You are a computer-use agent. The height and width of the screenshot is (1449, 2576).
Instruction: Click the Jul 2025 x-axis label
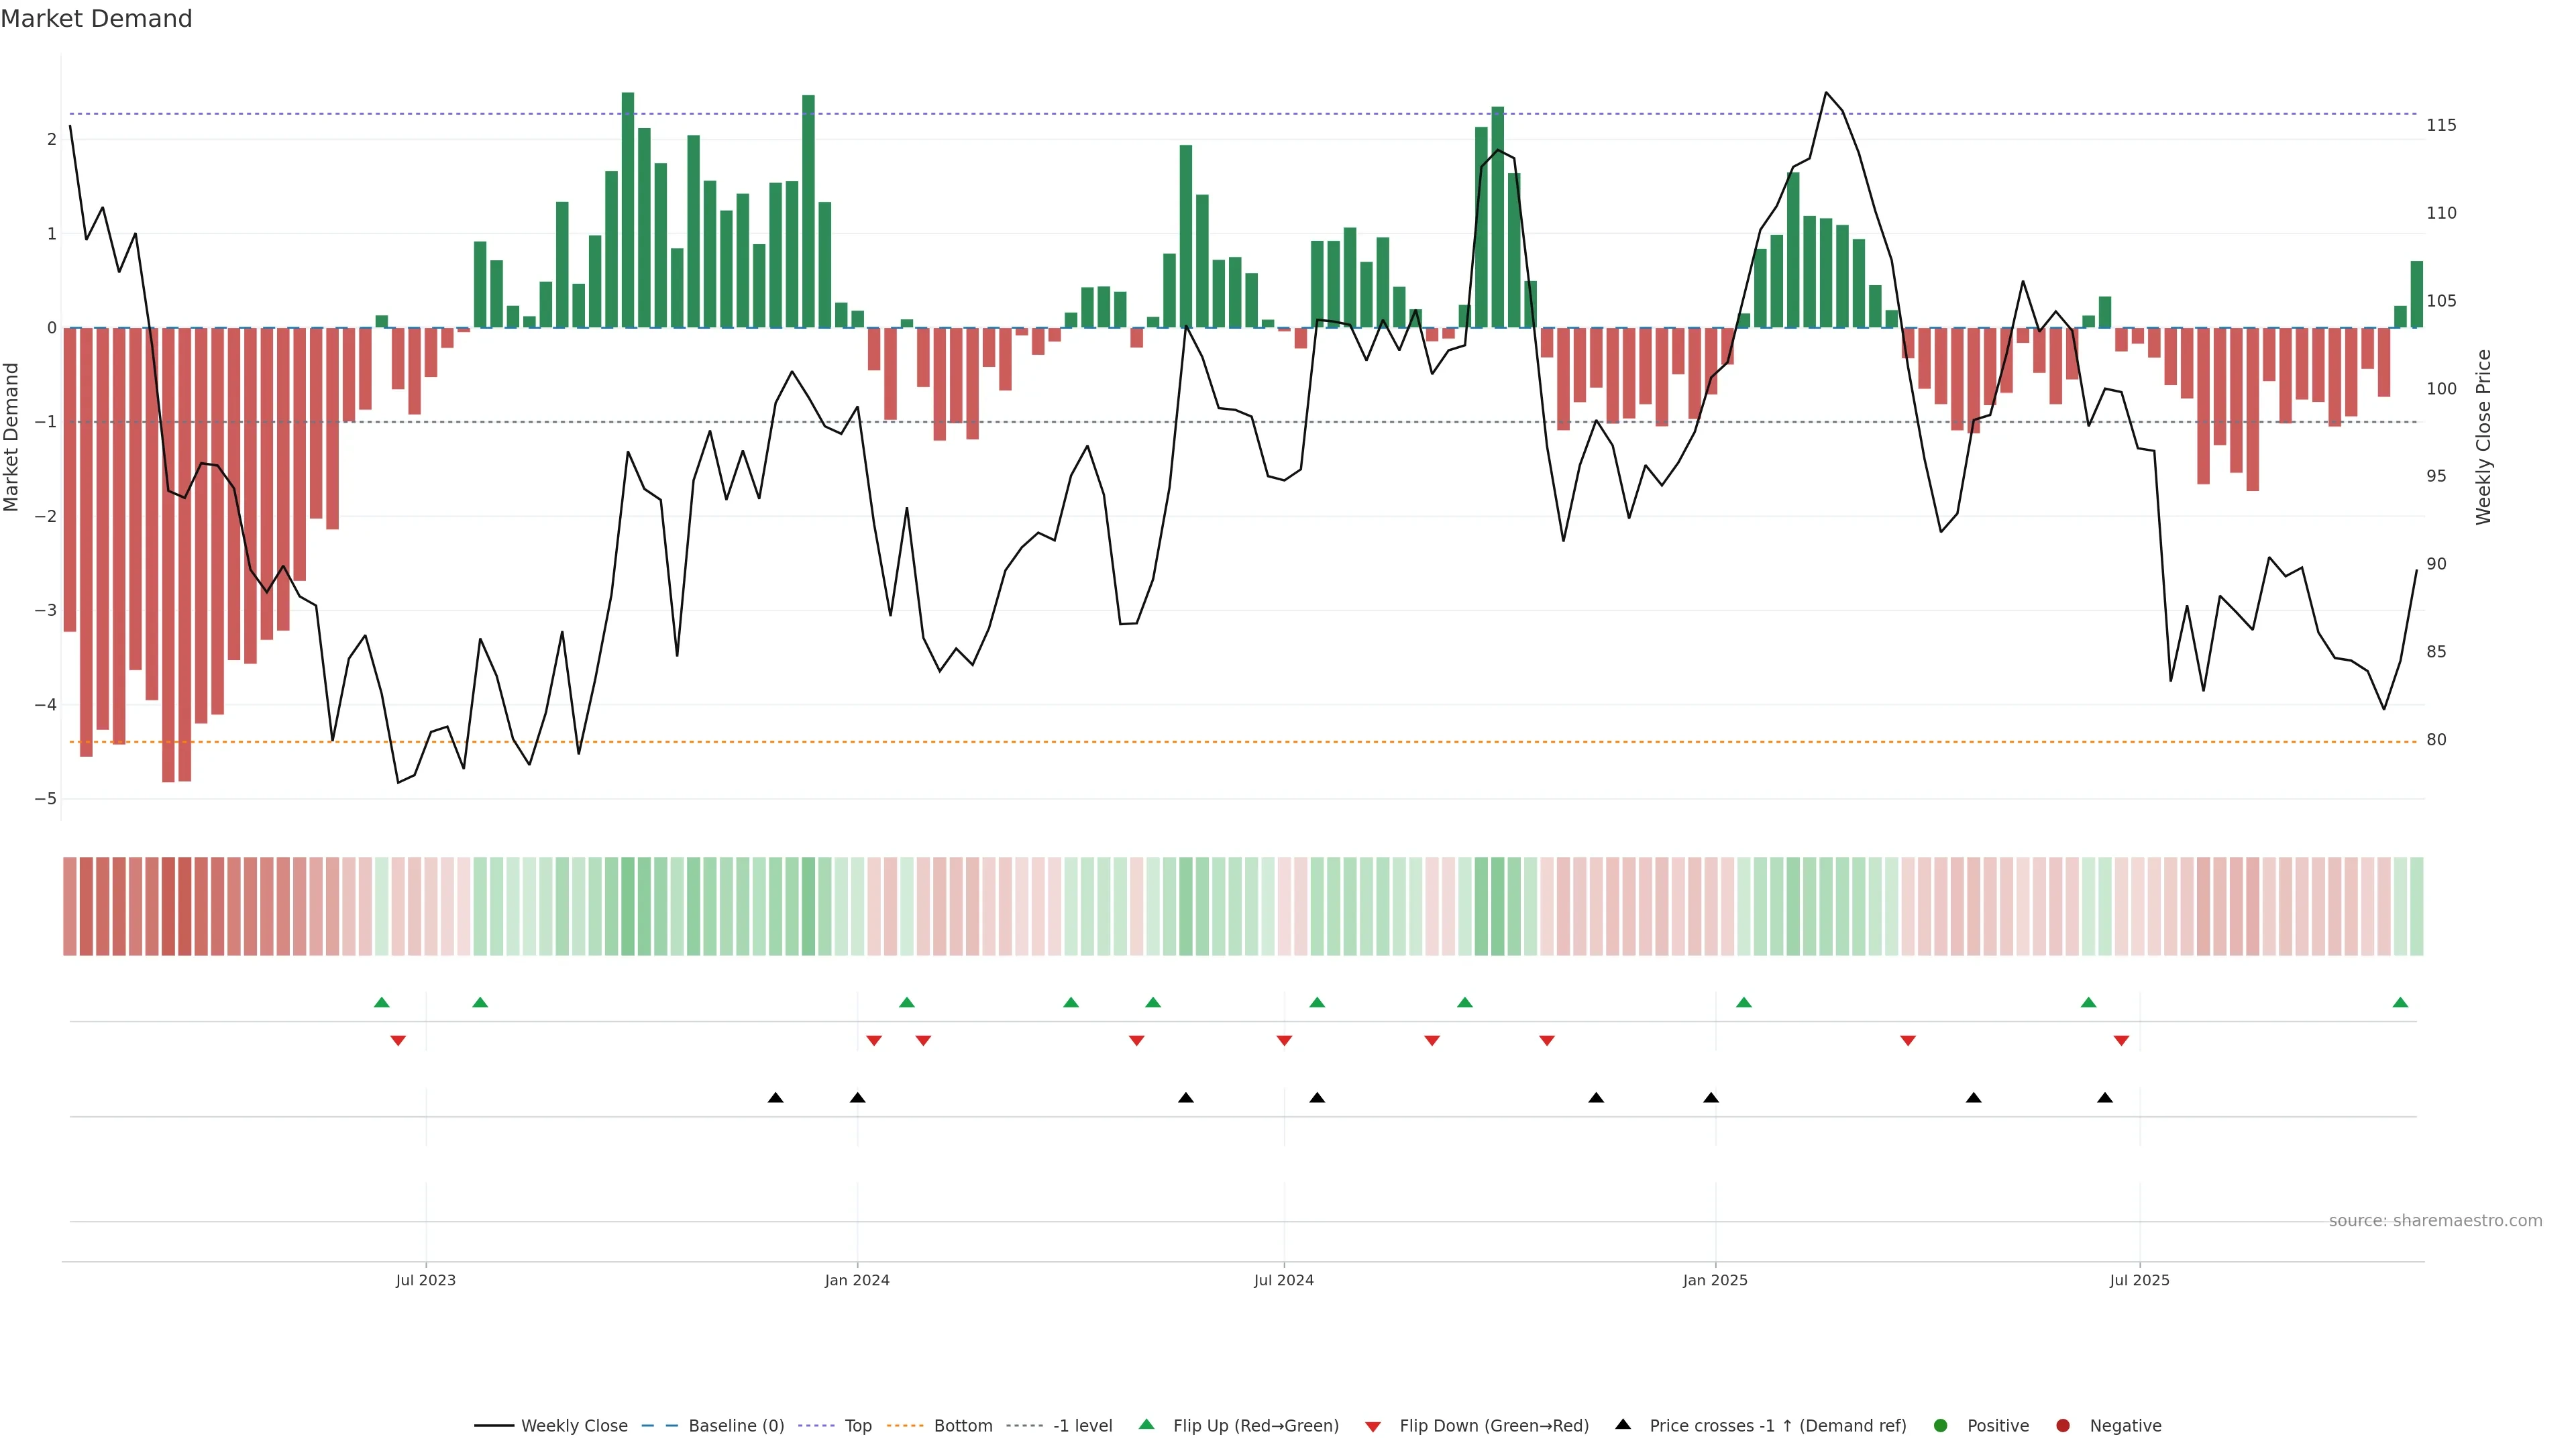[x=2139, y=1280]
